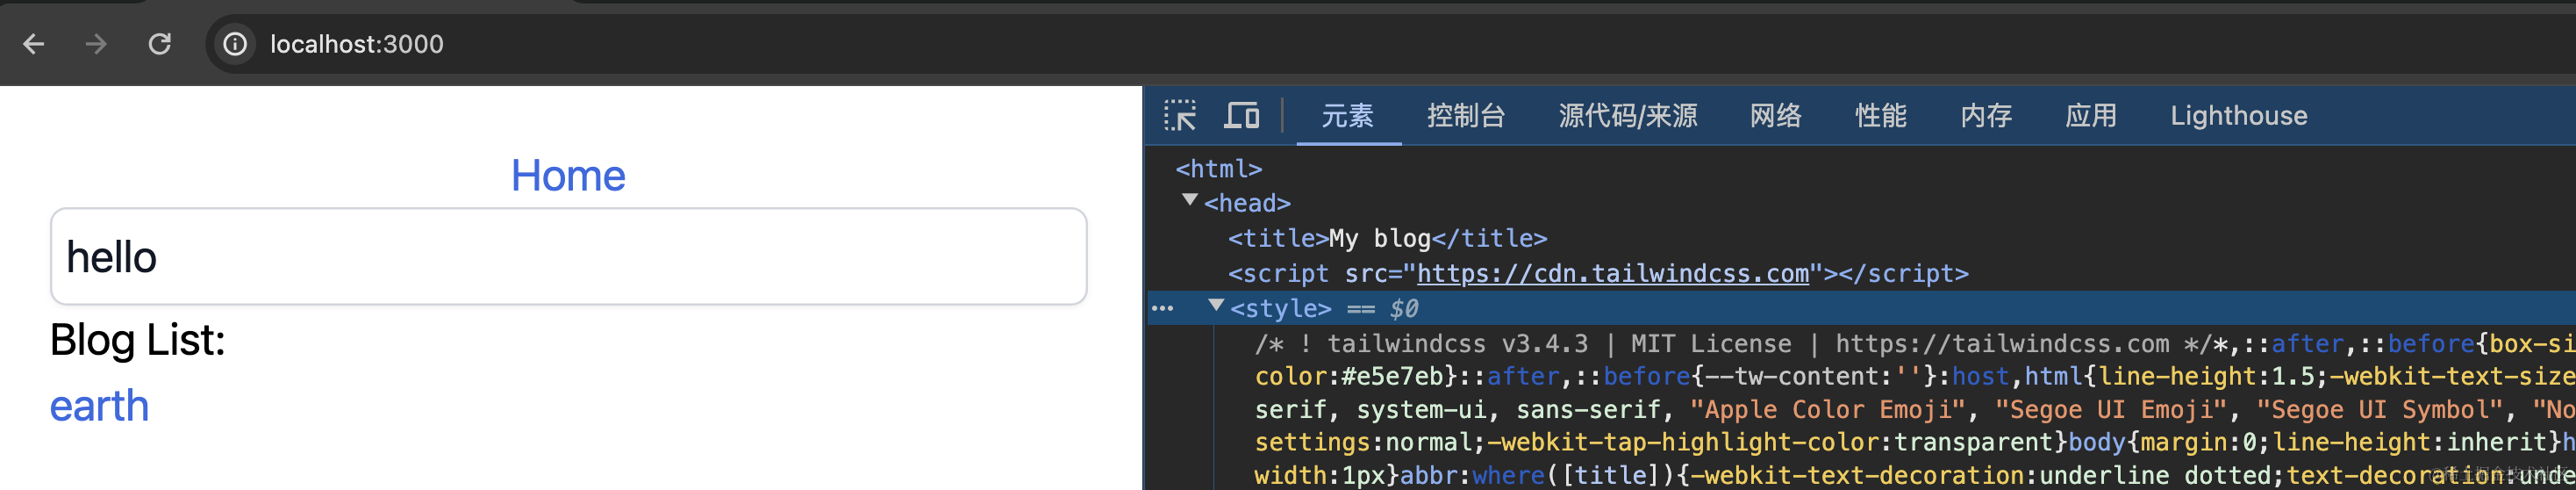2576x490 pixels.
Task: Activate the inspect element picker tool
Action: (x=1180, y=116)
